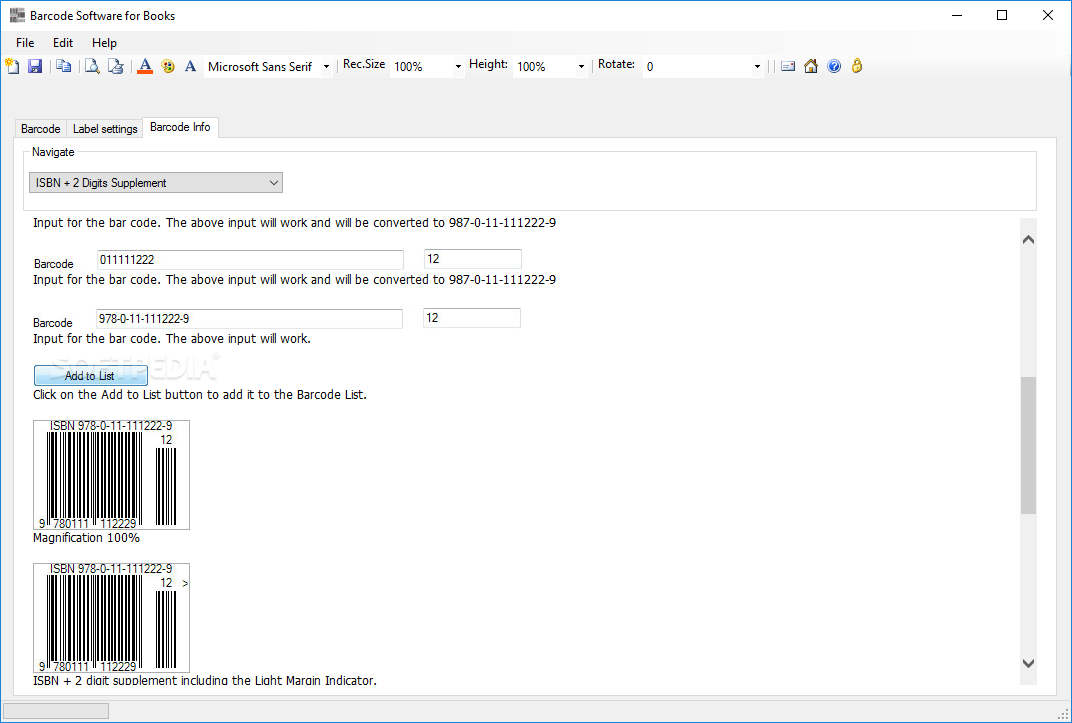Open the color palette icon
Image resolution: width=1072 pixels, height=723 pixels.
coord(168,66)
